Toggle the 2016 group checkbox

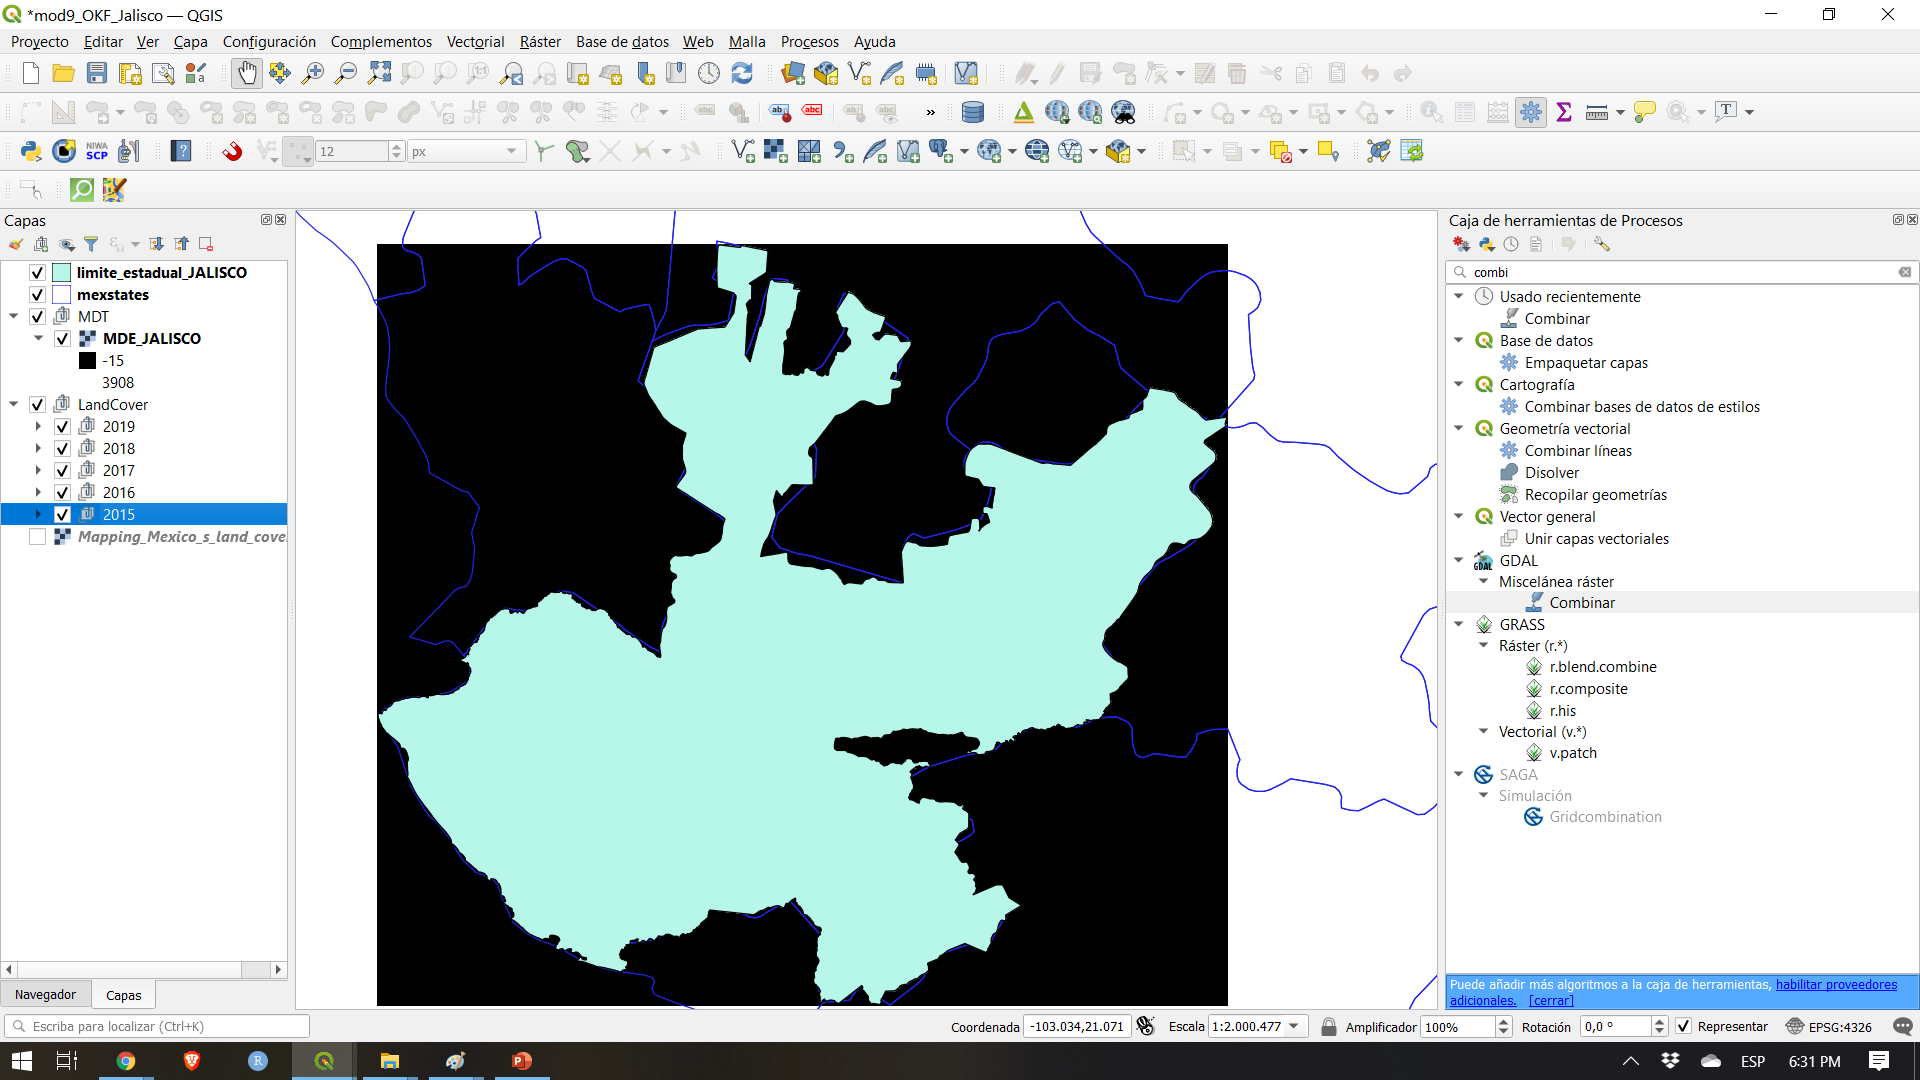tap(62, 492)
